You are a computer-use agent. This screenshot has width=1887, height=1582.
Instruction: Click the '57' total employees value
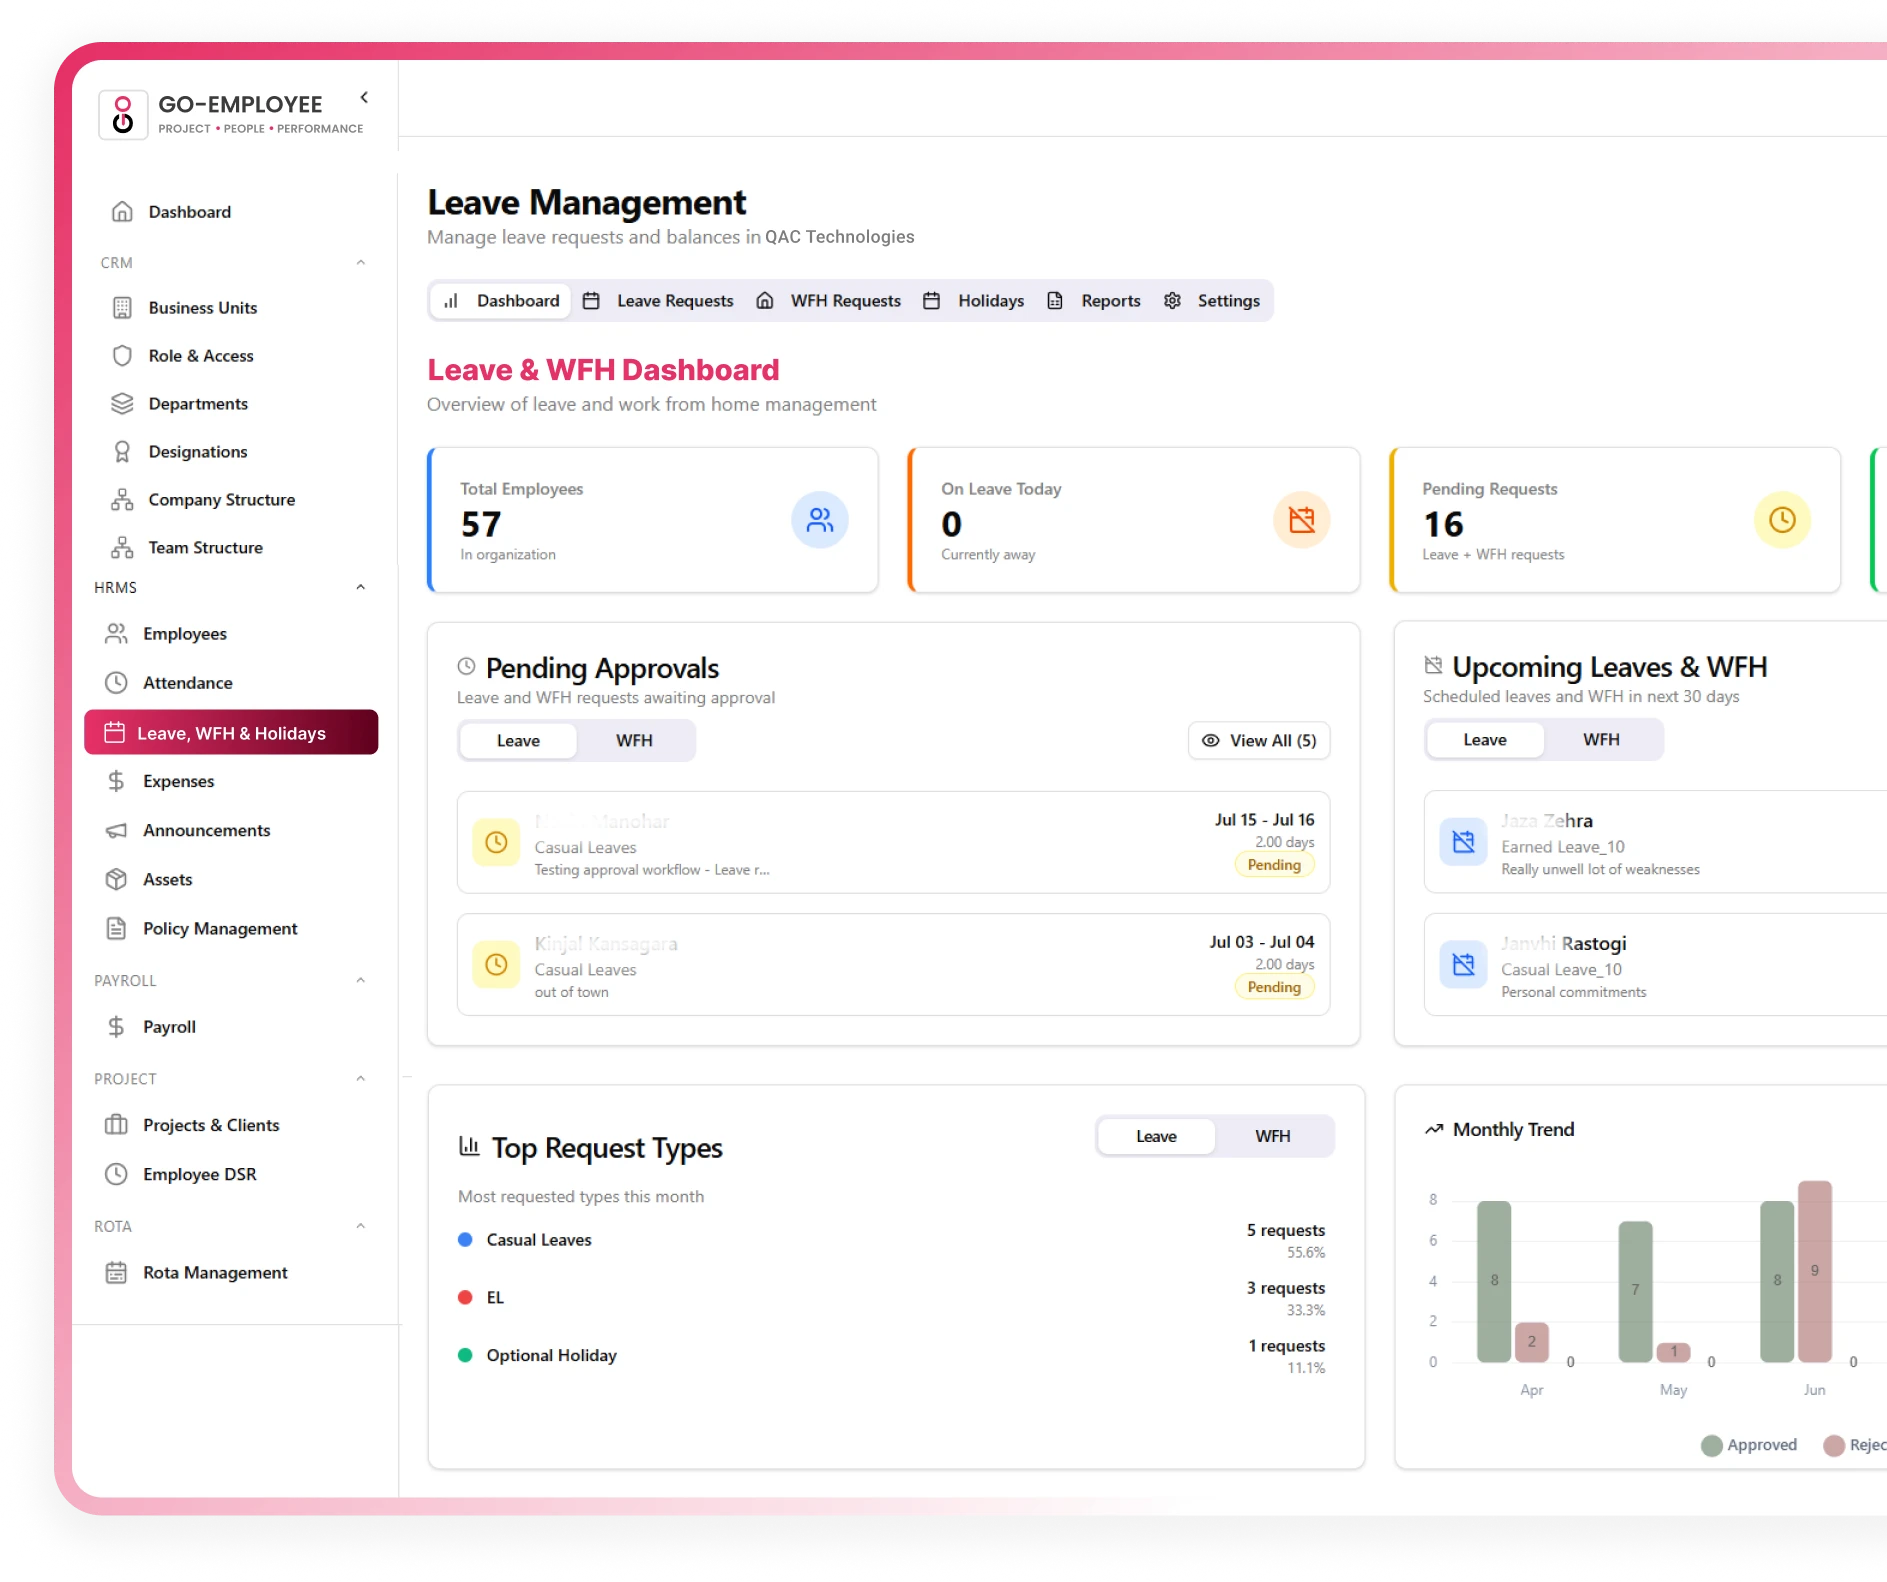point(481,524)
